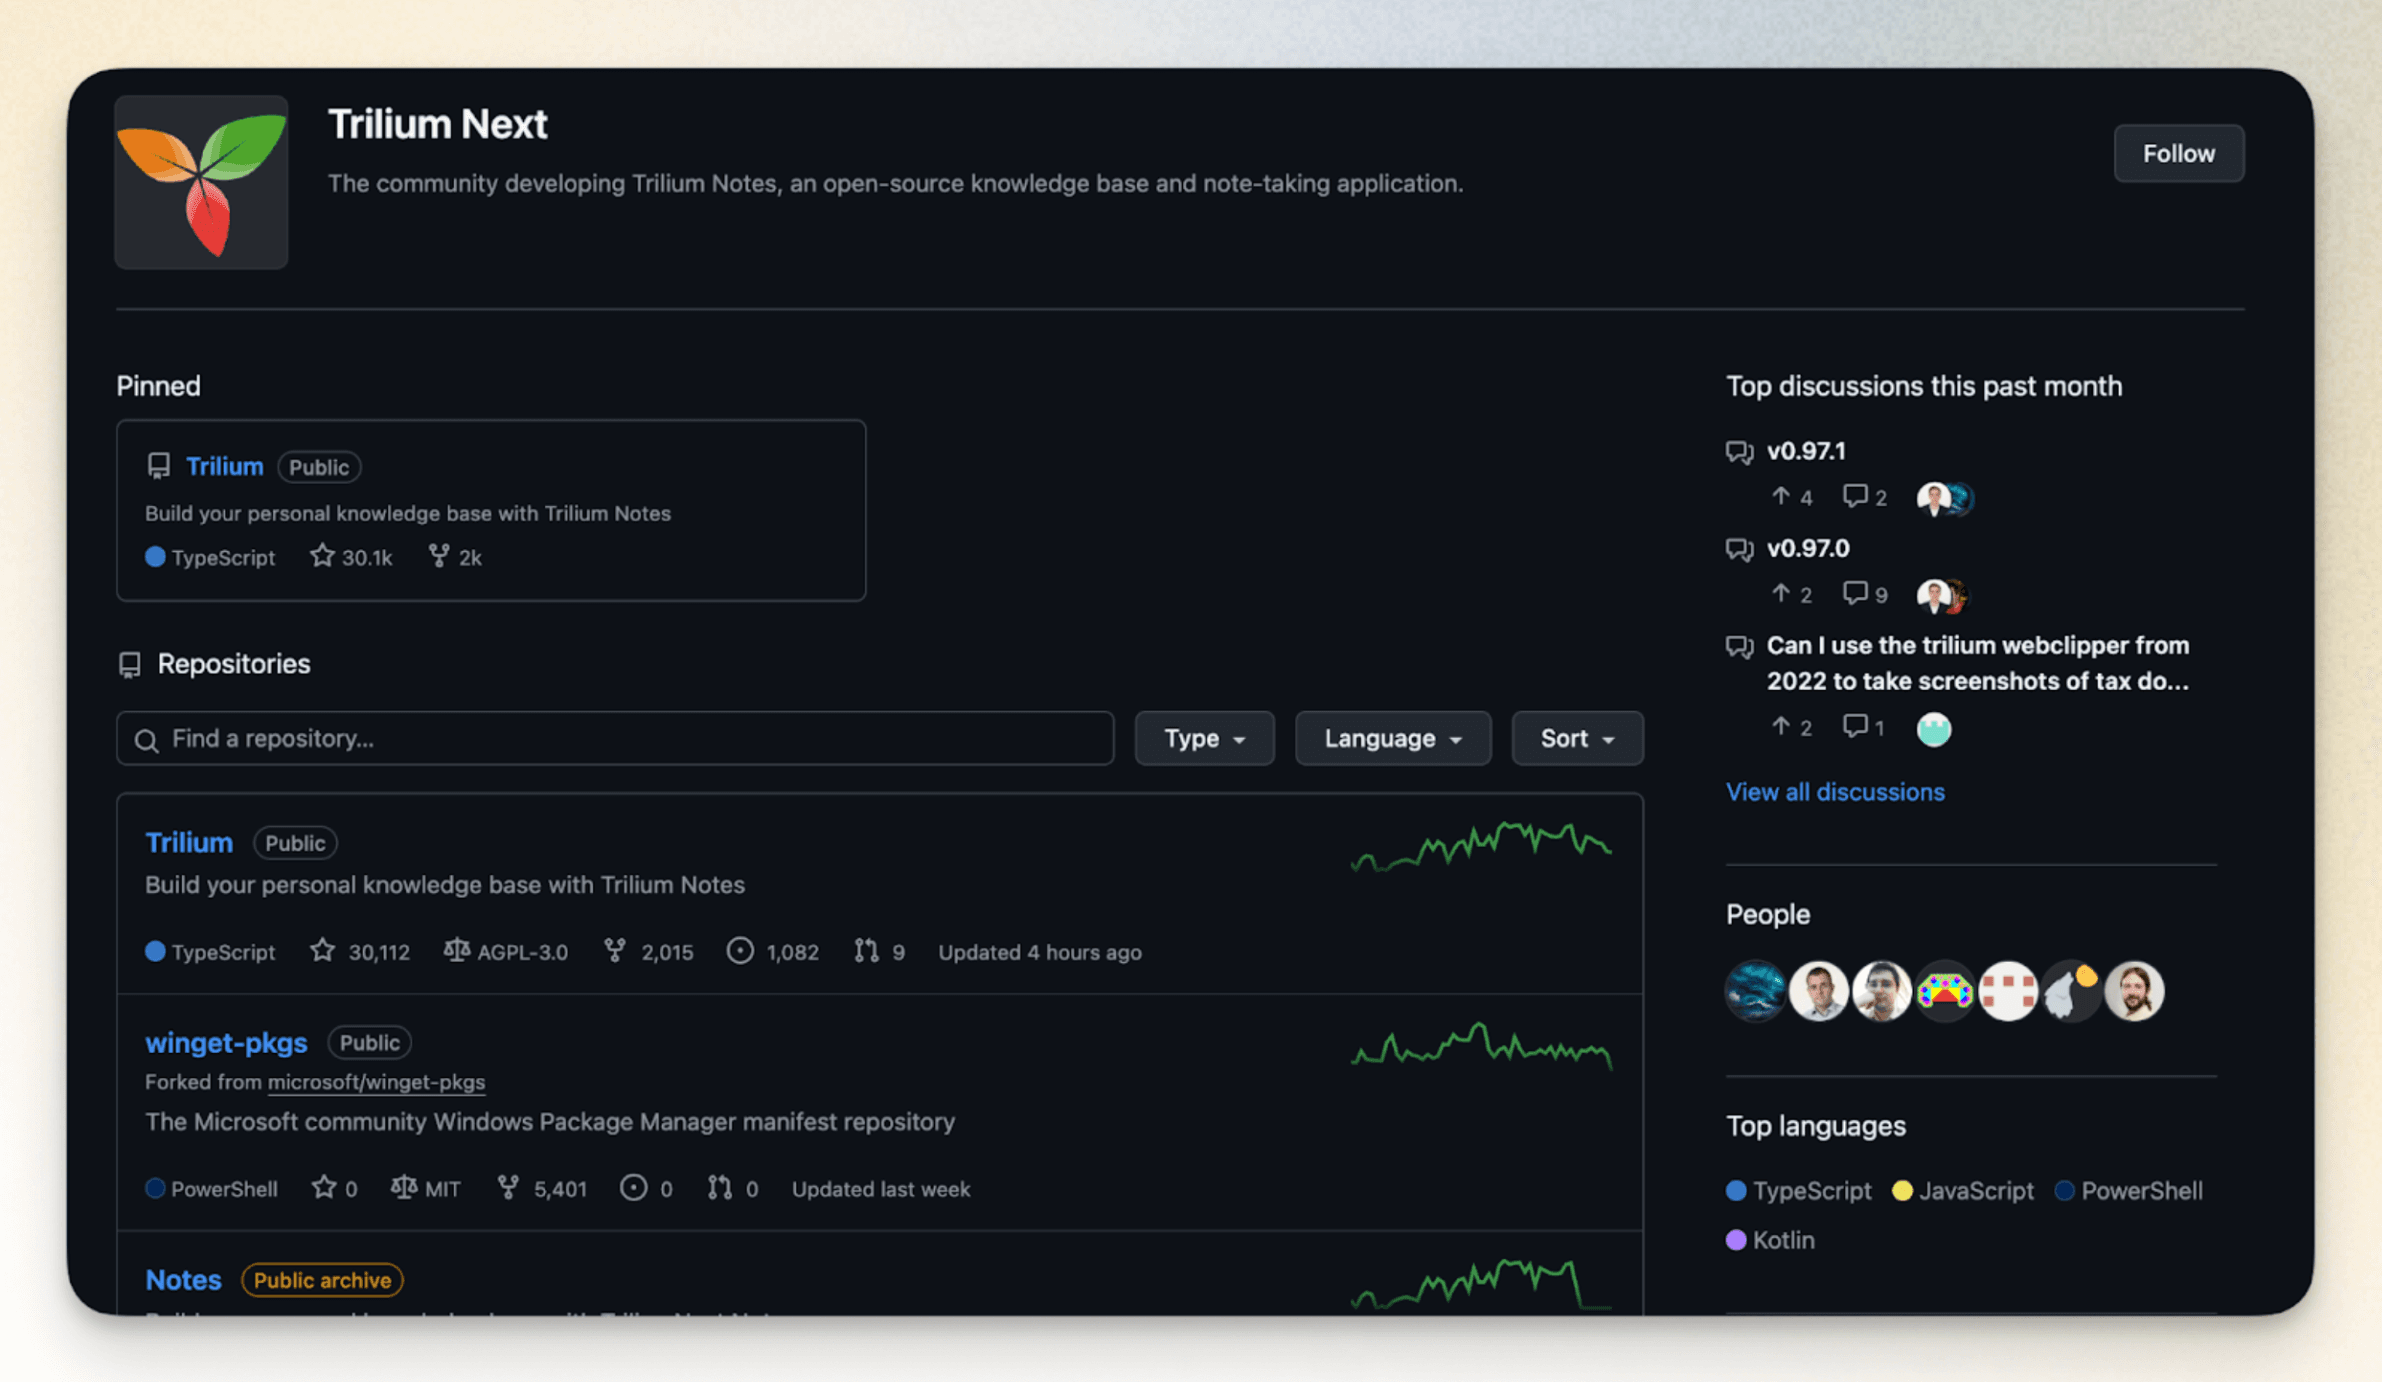Viewport: 2382px width, 1382px height.
Task: Open the Language filter dropdown
Action: coord(1392,738)
